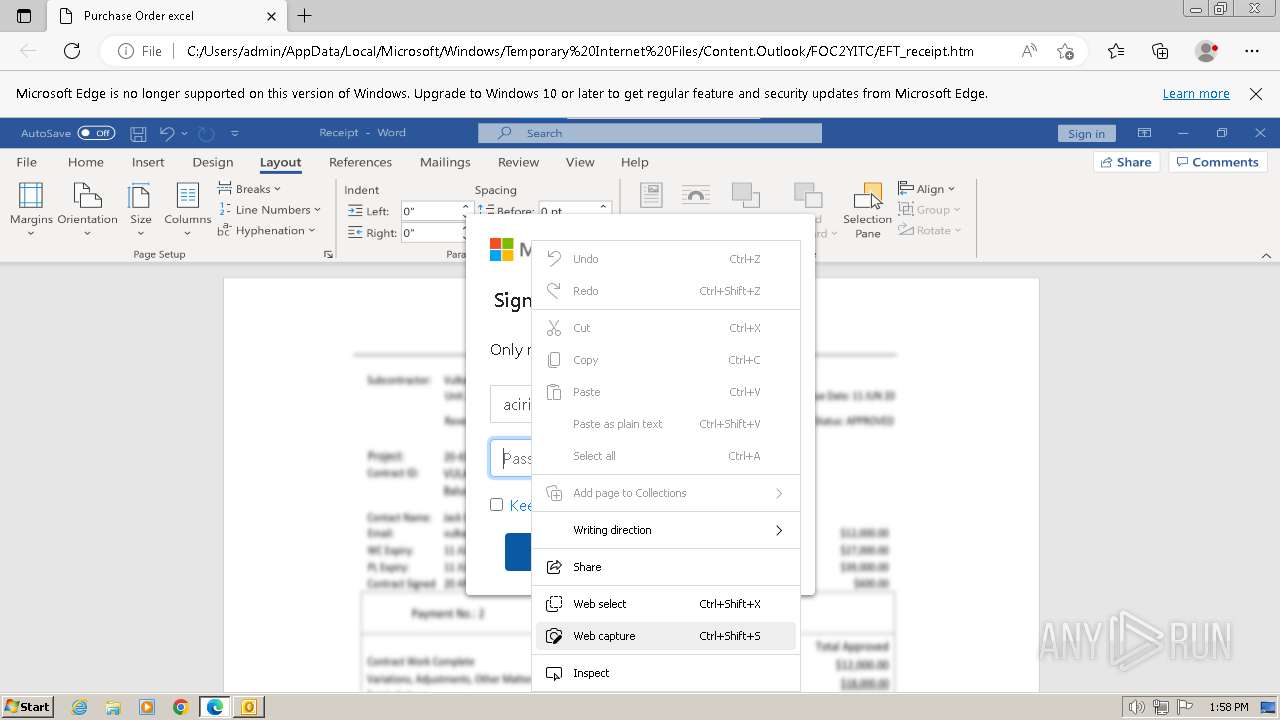Image resolution: width=1280 pixels, height=720 pixels.
Task: Click the Edge address bar URL
Action: click(580, 51)
